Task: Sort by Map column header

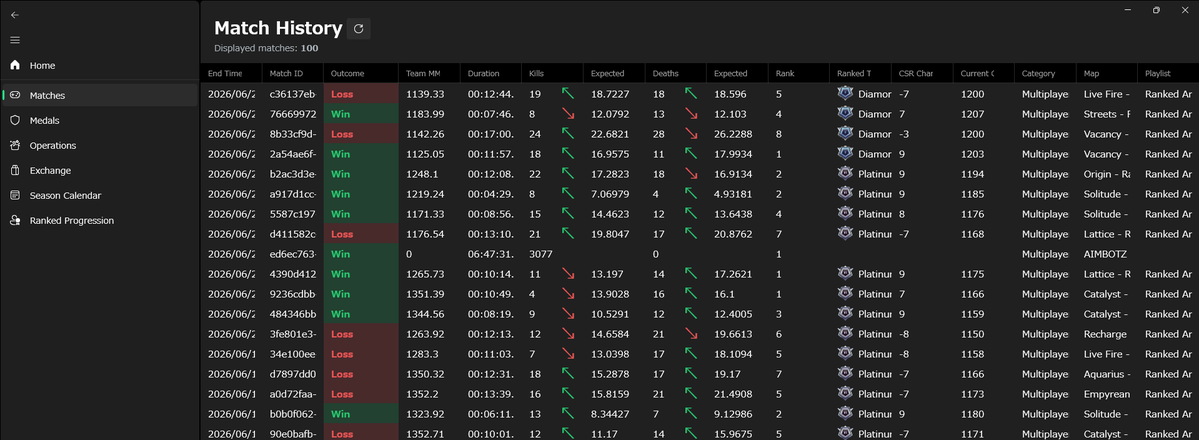Action: pyautogui.click(x=1106, y=73)
